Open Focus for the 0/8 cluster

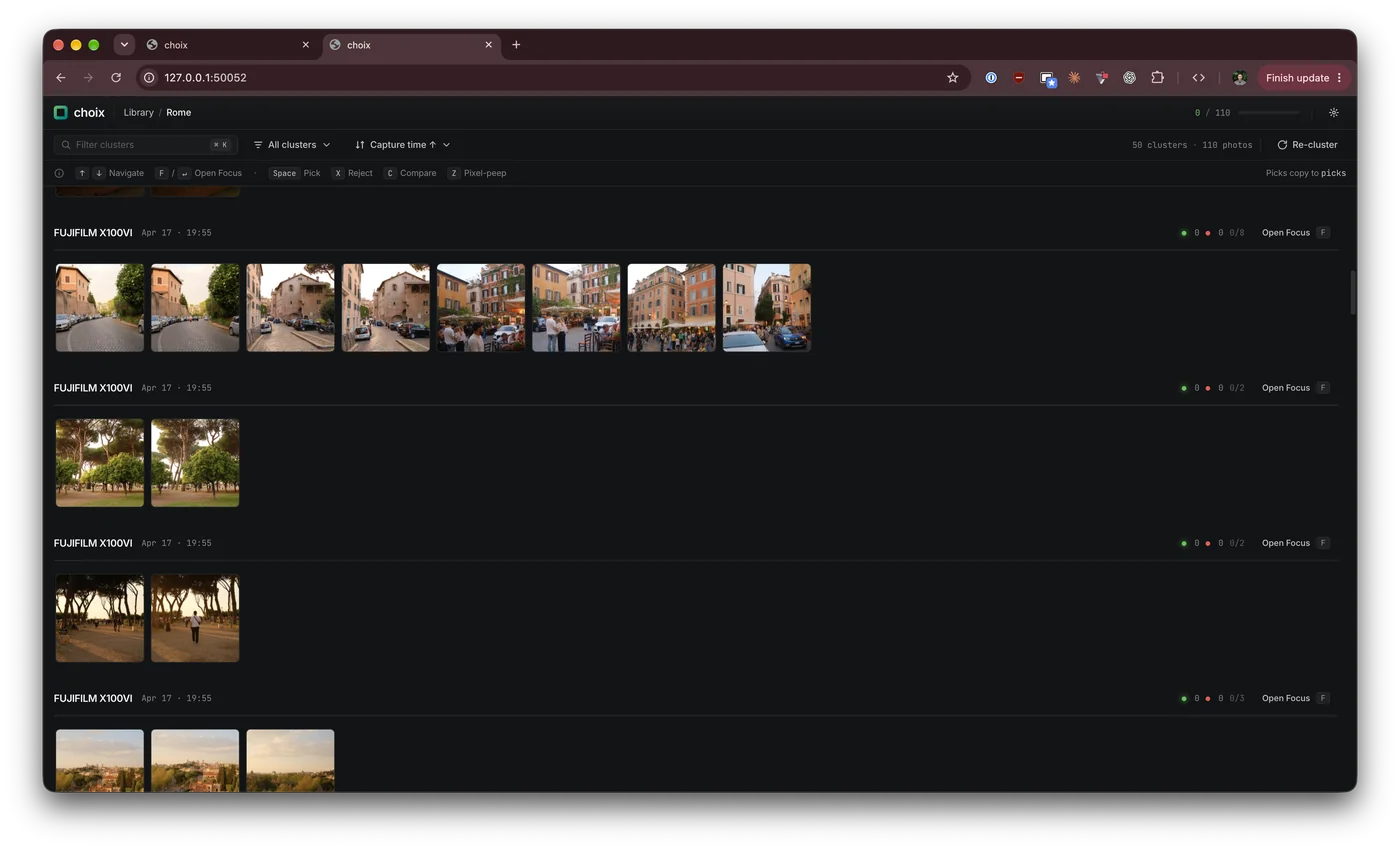pyautogui.click(x=1295, y=233)
